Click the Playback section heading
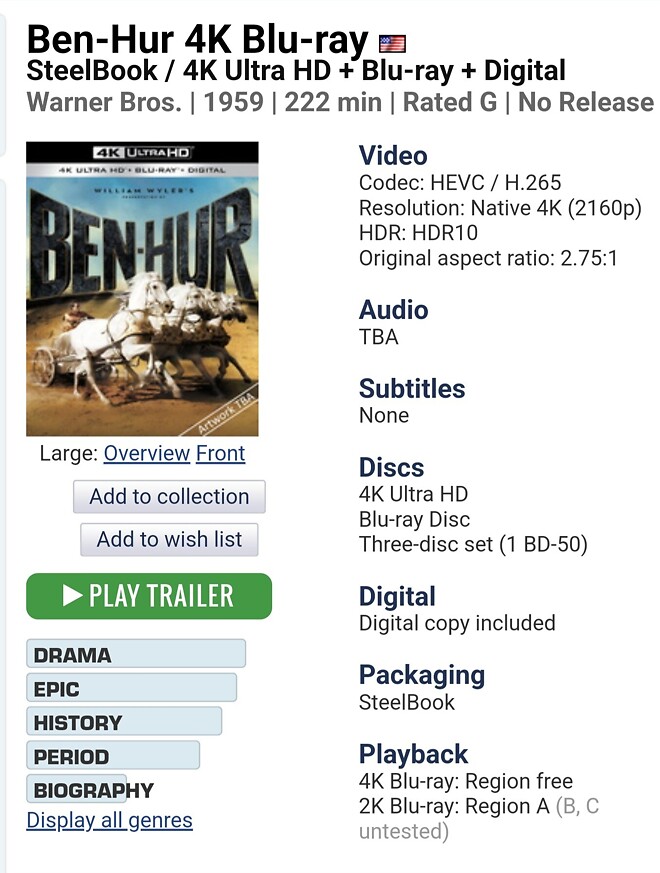The image size is (660, 873). (413, 754)
